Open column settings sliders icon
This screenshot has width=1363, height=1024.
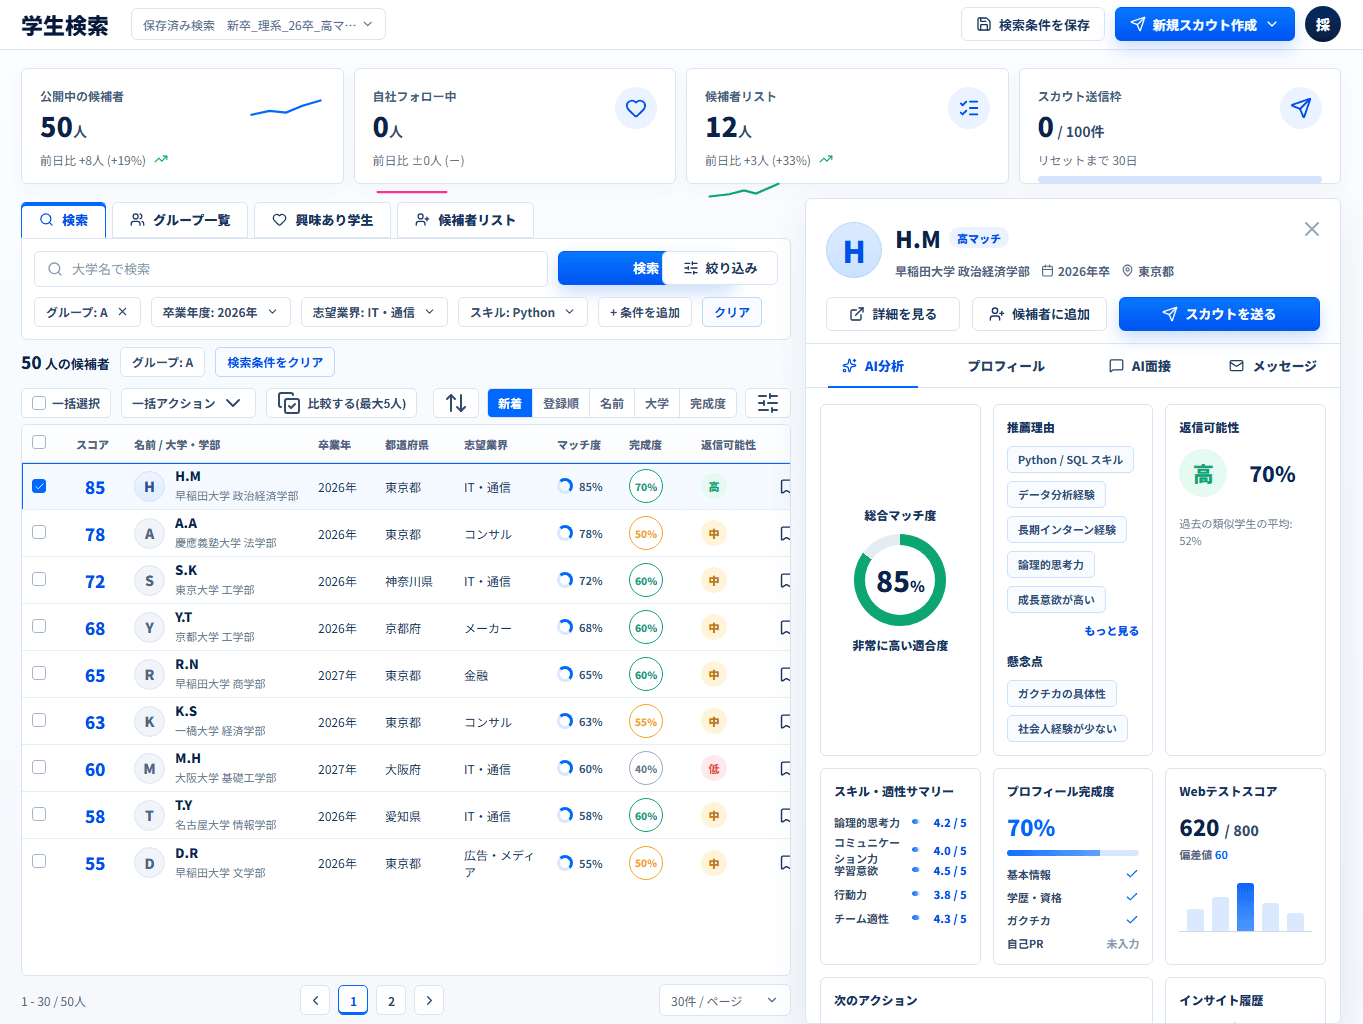click(768, 403)
